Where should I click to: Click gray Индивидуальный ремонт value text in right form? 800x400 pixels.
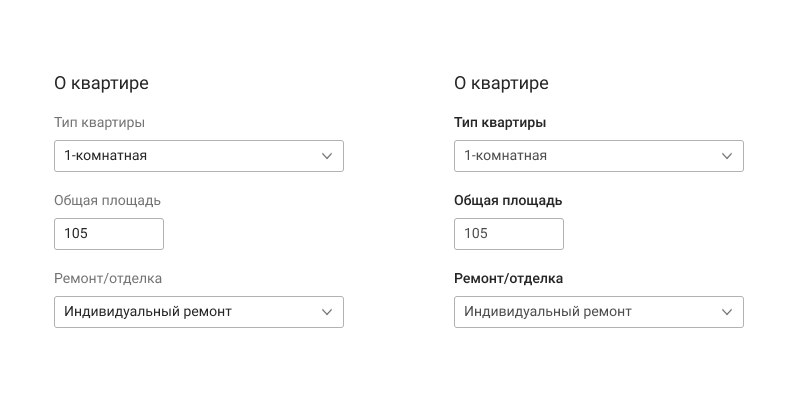(548, 311)
